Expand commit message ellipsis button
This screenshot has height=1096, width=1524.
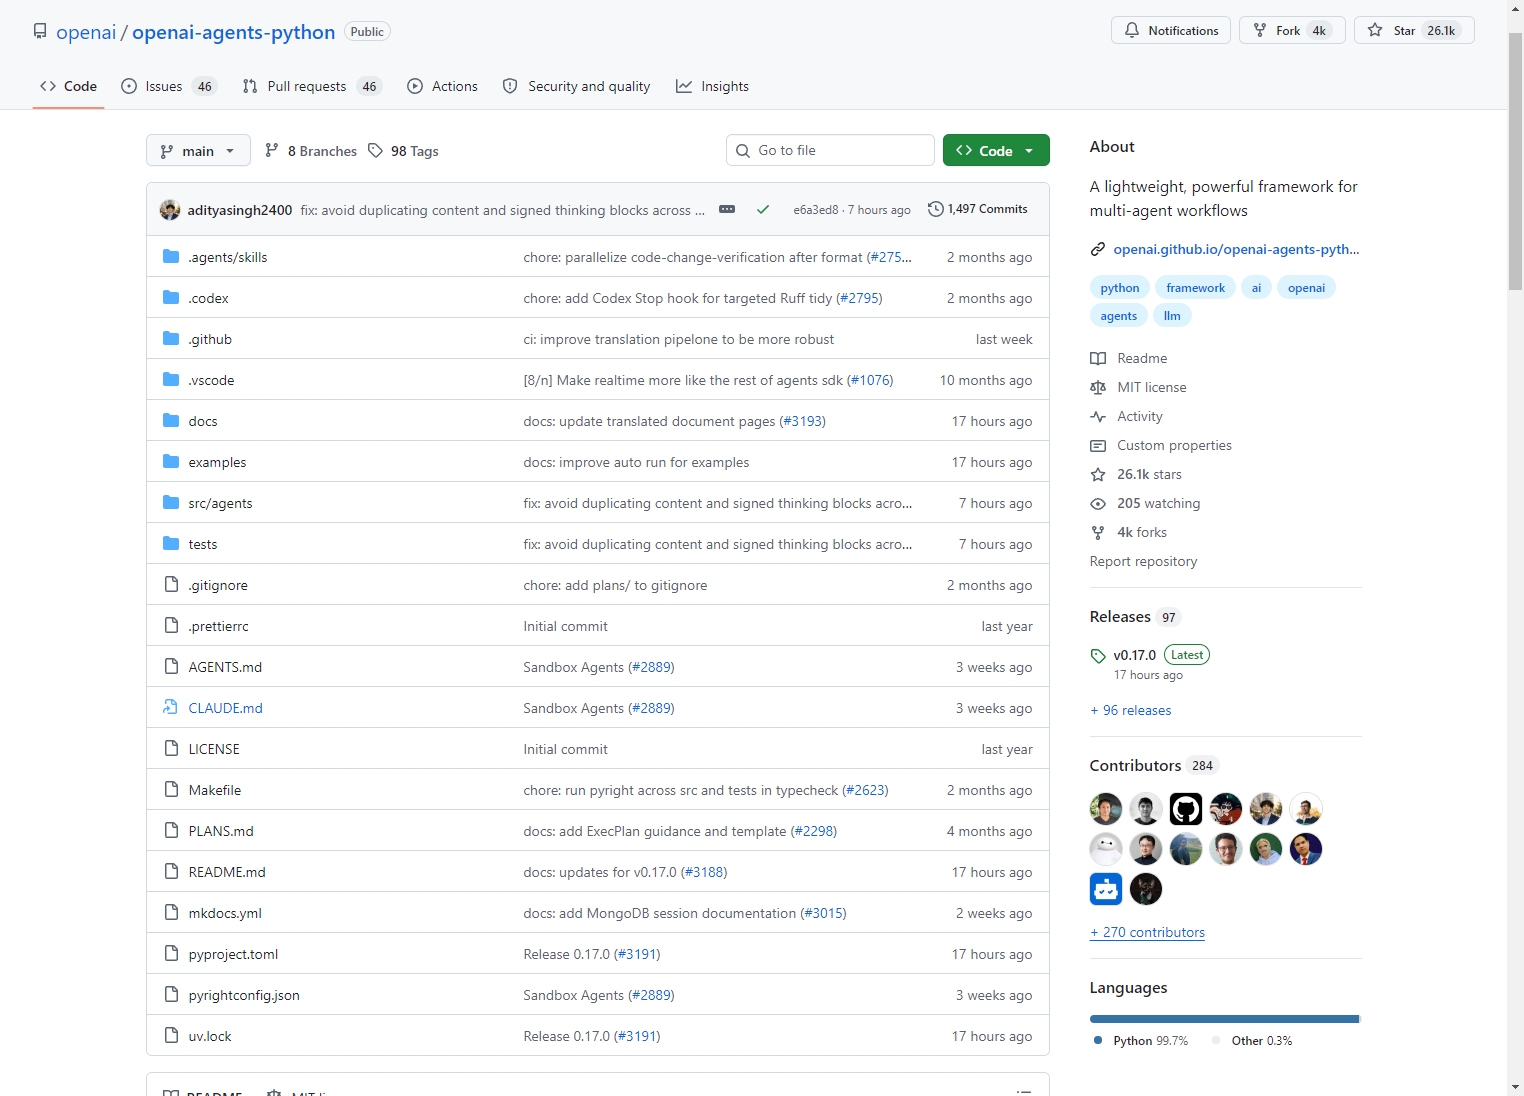(x=727, y=209)
